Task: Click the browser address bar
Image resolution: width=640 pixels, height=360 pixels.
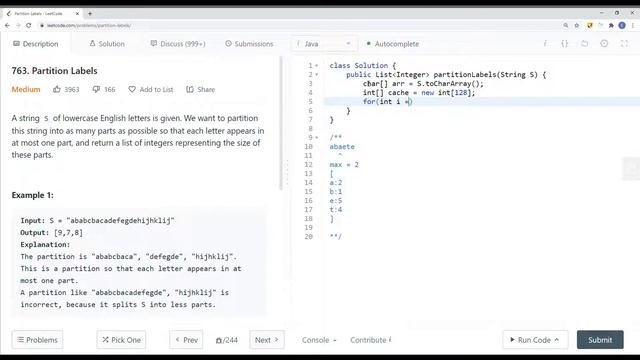Action: click(x=300, y=25)
